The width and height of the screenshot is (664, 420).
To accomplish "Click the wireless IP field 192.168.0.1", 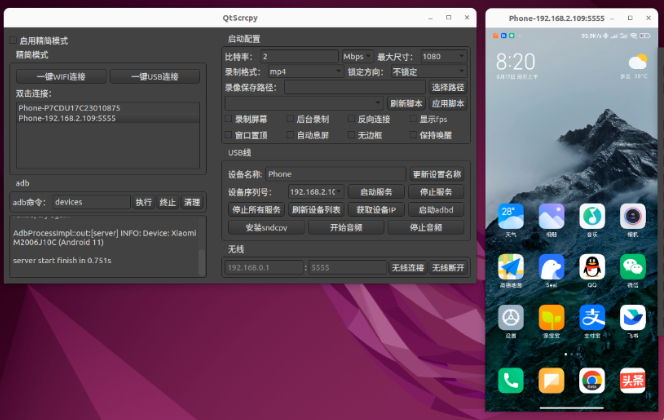I will tap(264, 268).
